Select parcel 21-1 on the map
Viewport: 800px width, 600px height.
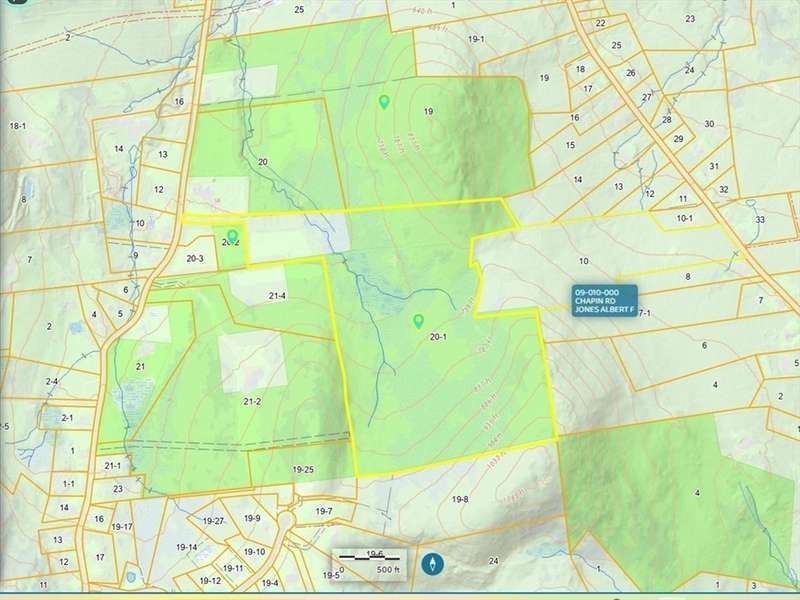click(x=112, y=465)
